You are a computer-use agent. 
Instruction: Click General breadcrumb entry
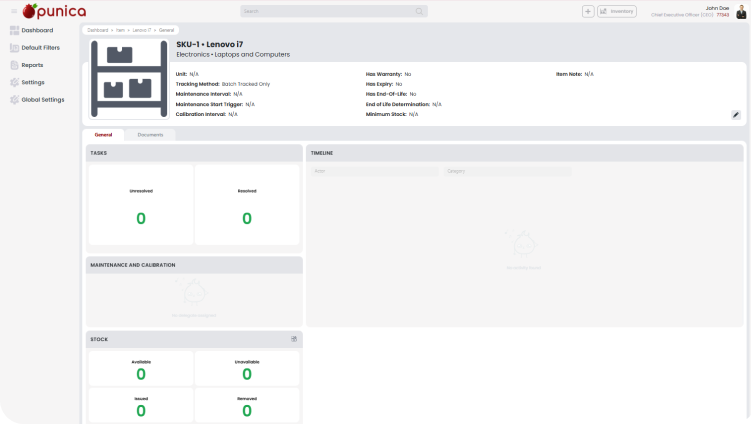pyautogui.click(x=167, y=30)
